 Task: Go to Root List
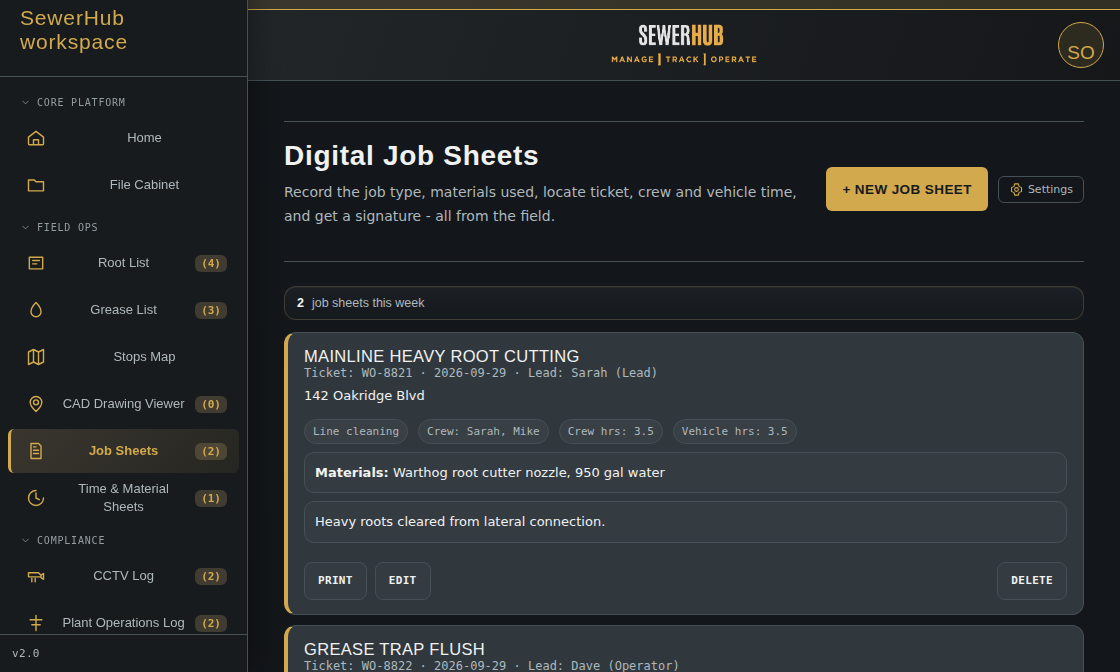coord(124,263)
